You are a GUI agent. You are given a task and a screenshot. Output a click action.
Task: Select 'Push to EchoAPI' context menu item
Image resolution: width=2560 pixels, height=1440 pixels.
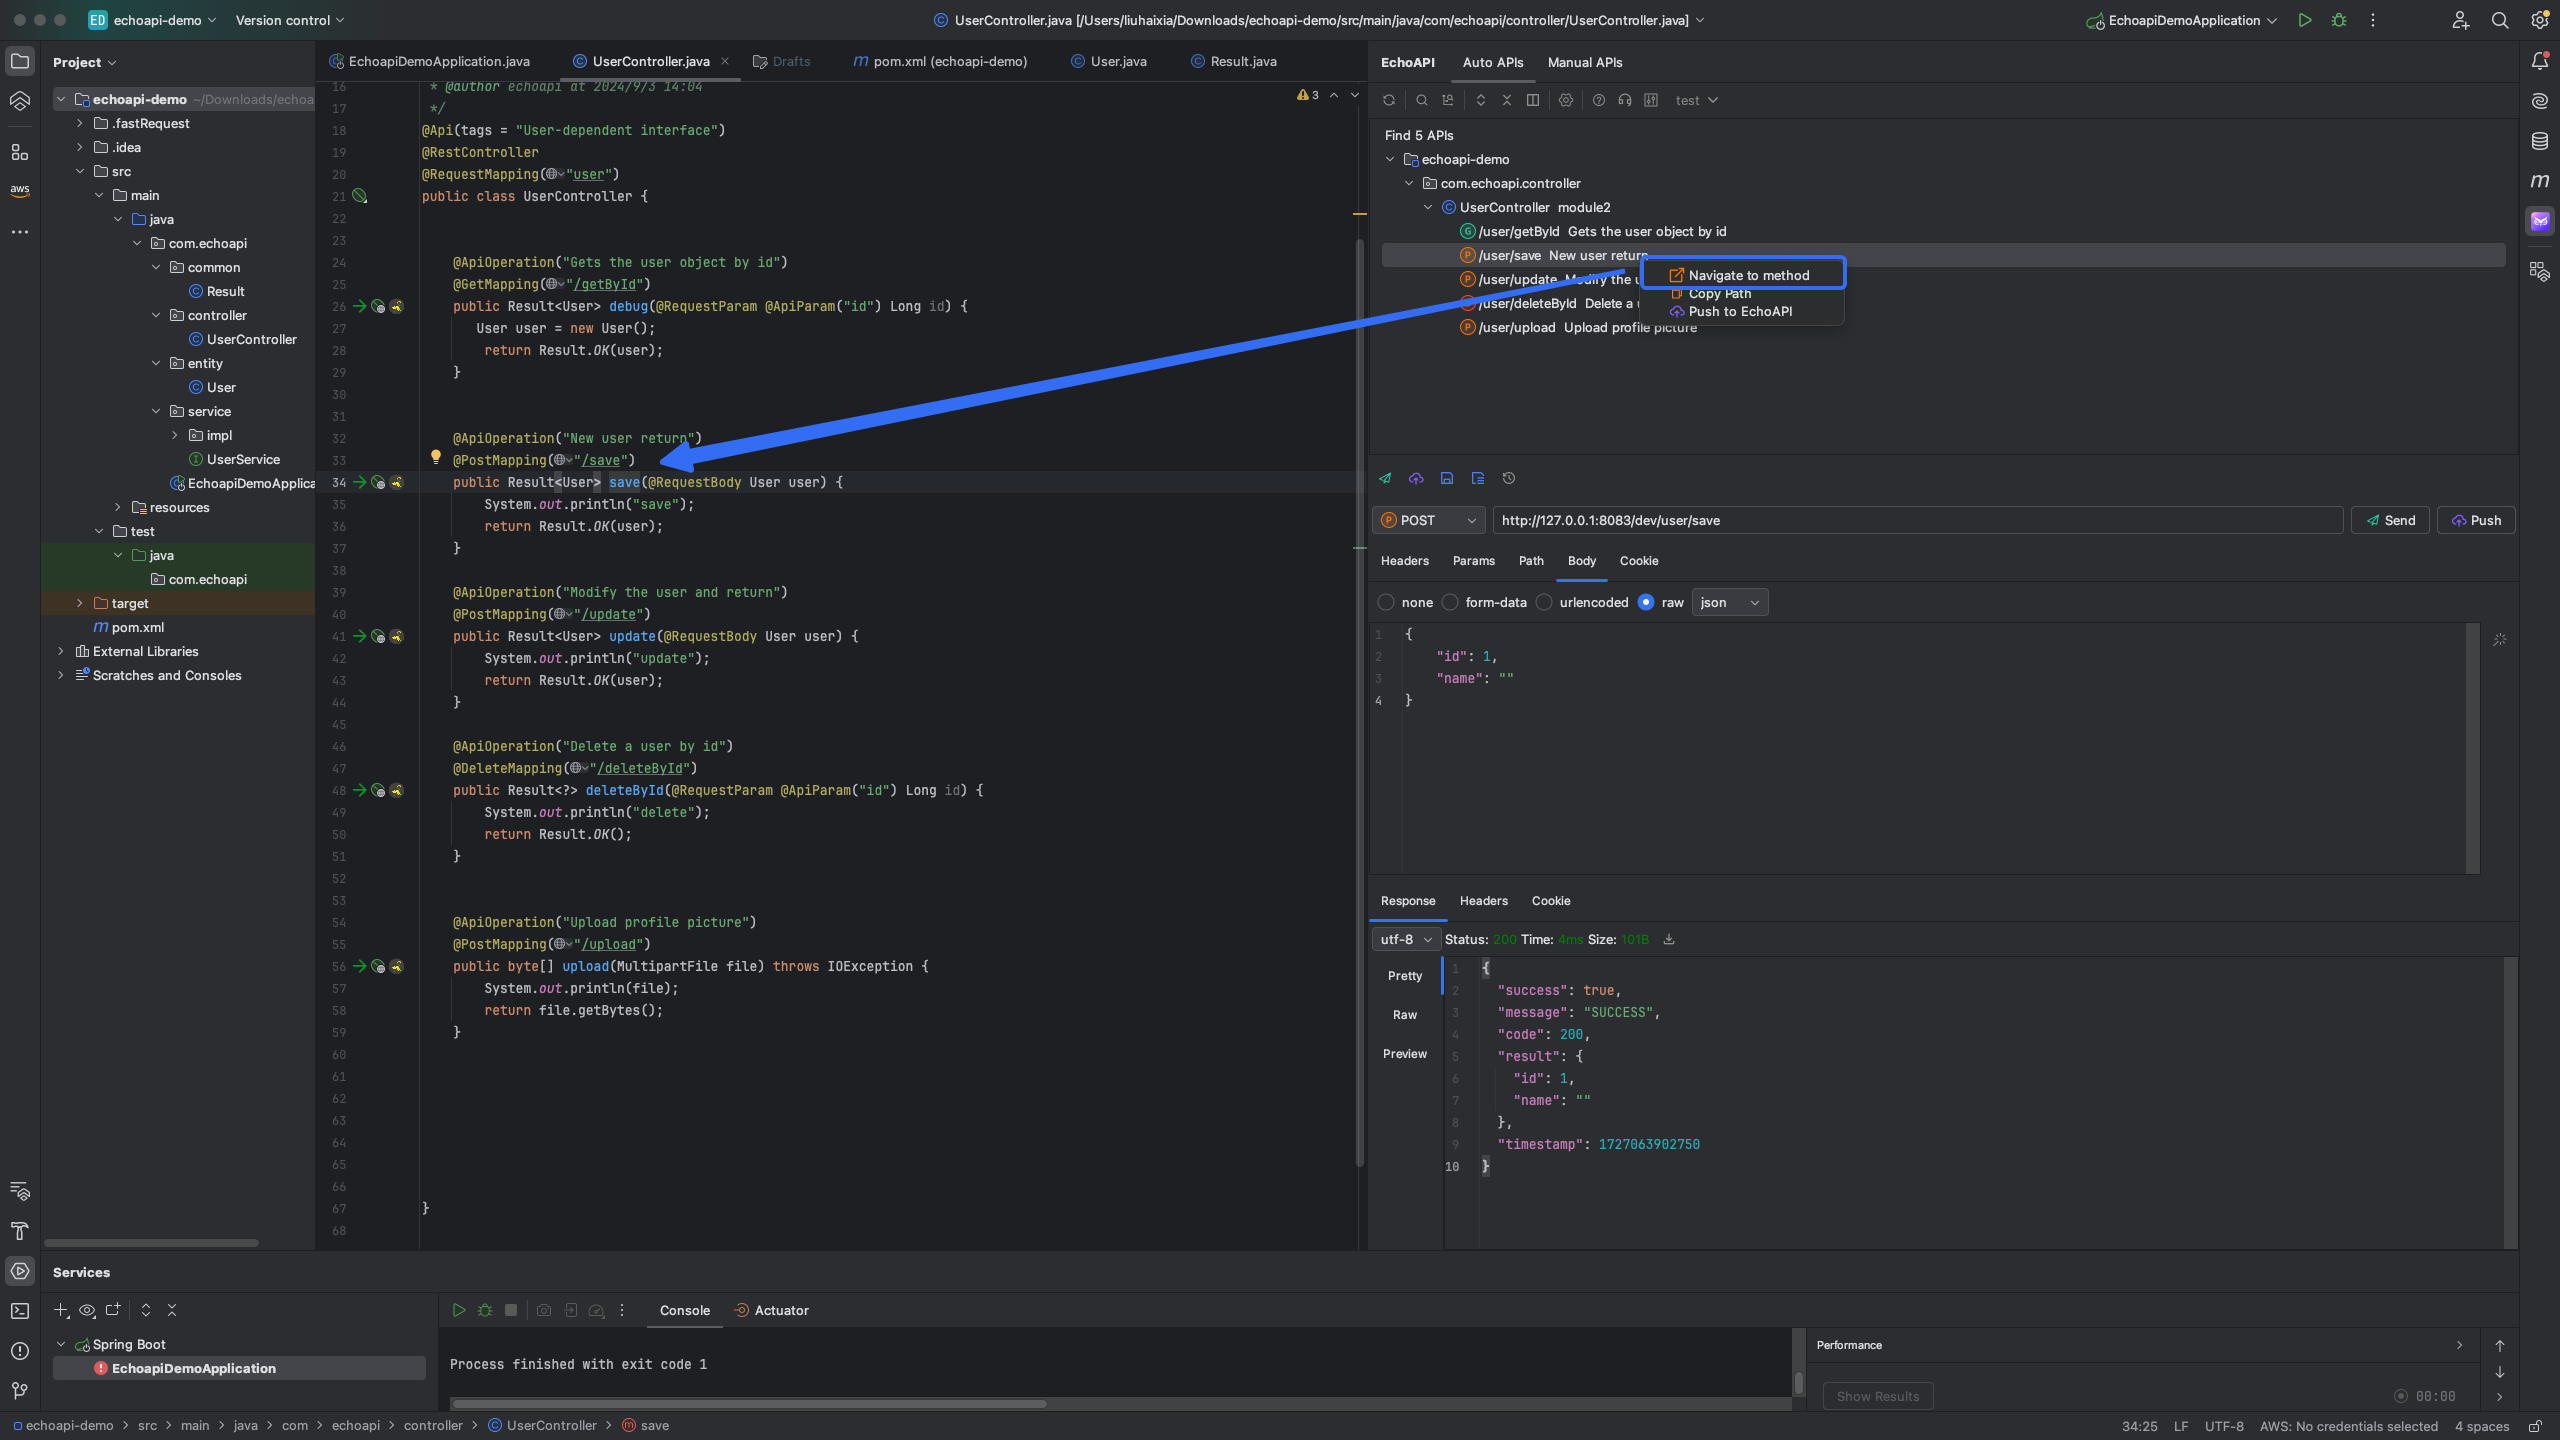click(x=1740, y=311)
